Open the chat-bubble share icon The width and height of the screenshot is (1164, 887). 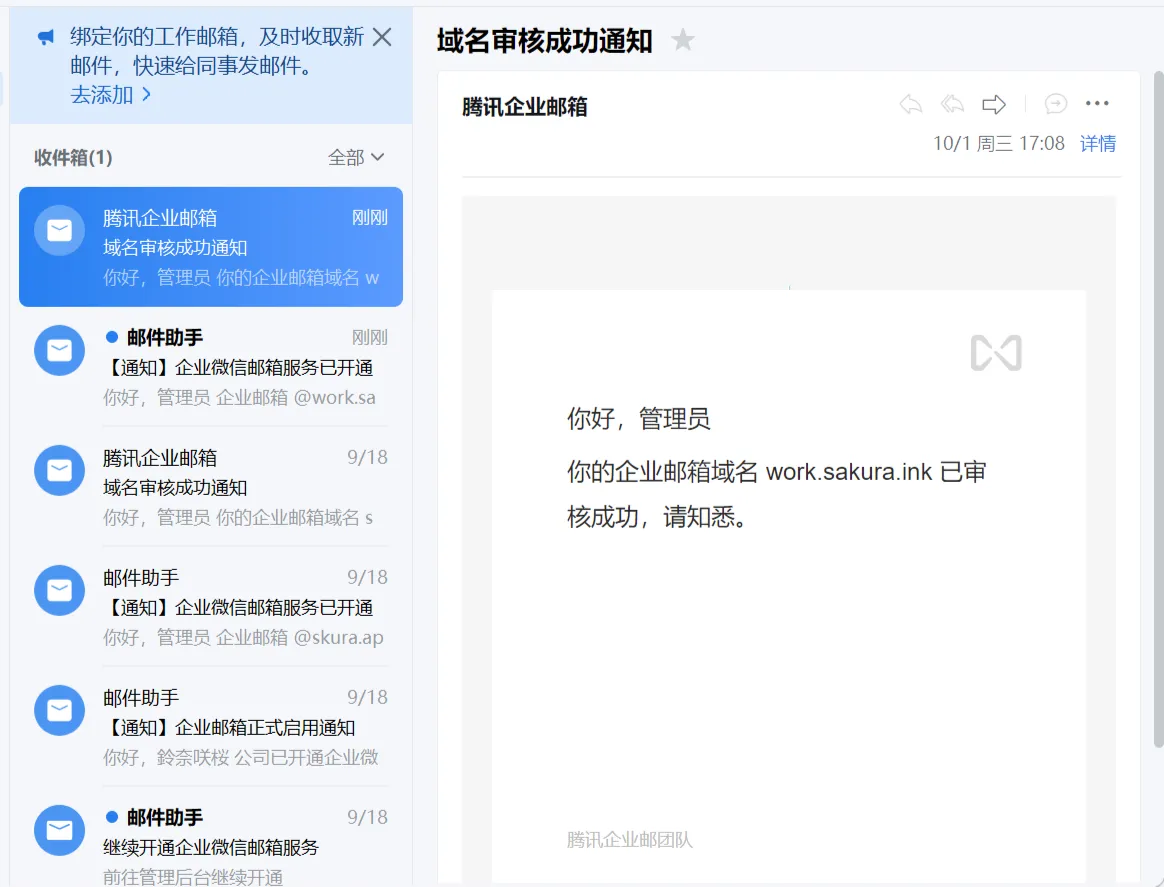1055,103
